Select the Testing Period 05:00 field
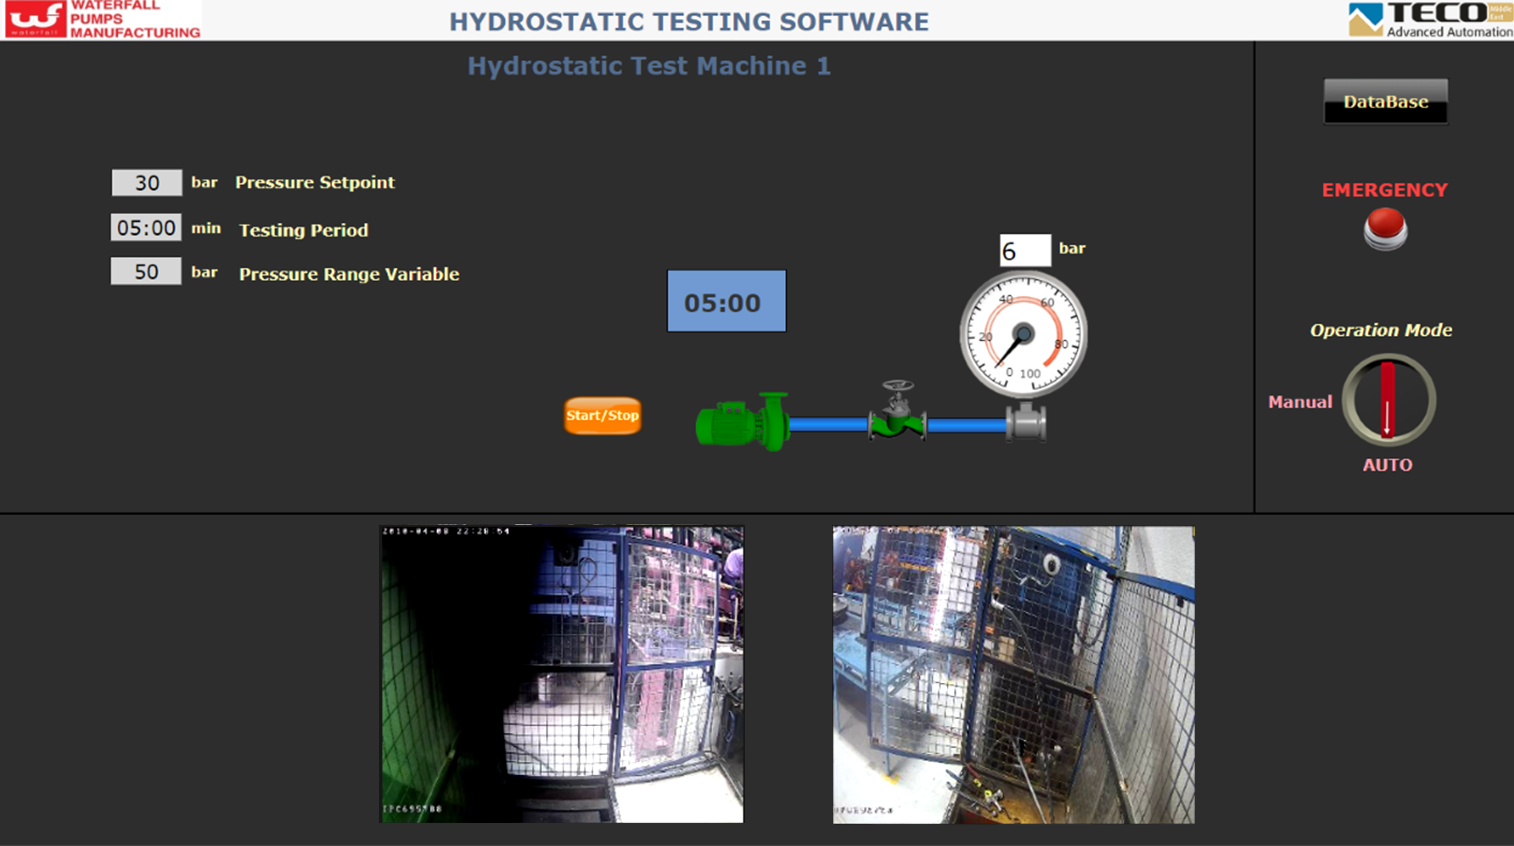 pyautogui.click(x=147, y=228)
